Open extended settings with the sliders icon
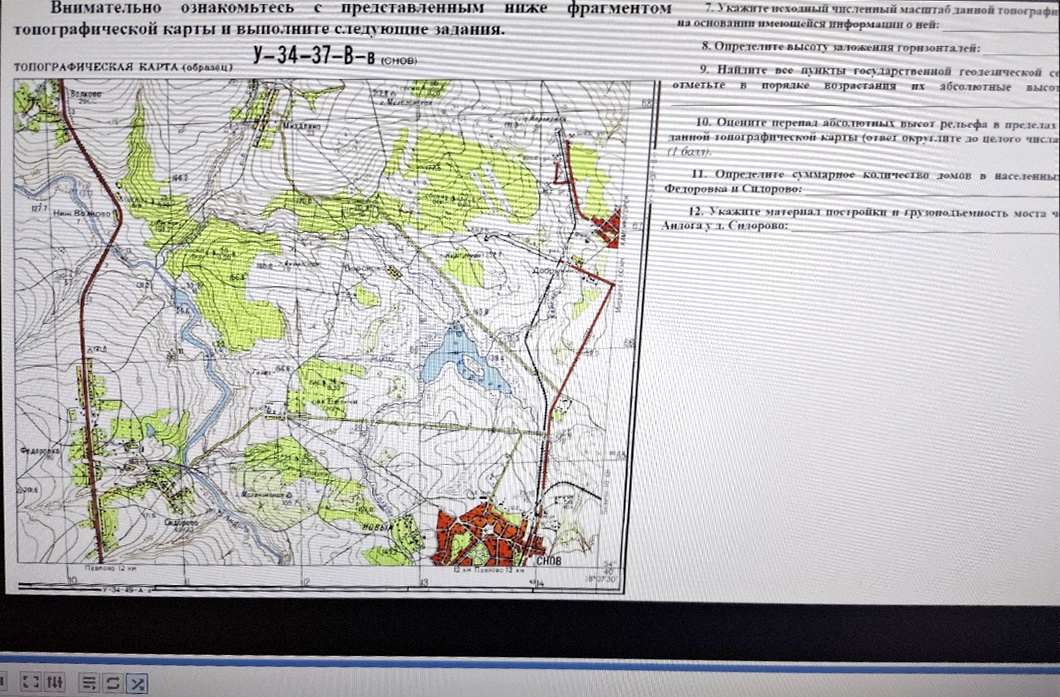Screen dimensions: 1060x697 tap(56, 681)
